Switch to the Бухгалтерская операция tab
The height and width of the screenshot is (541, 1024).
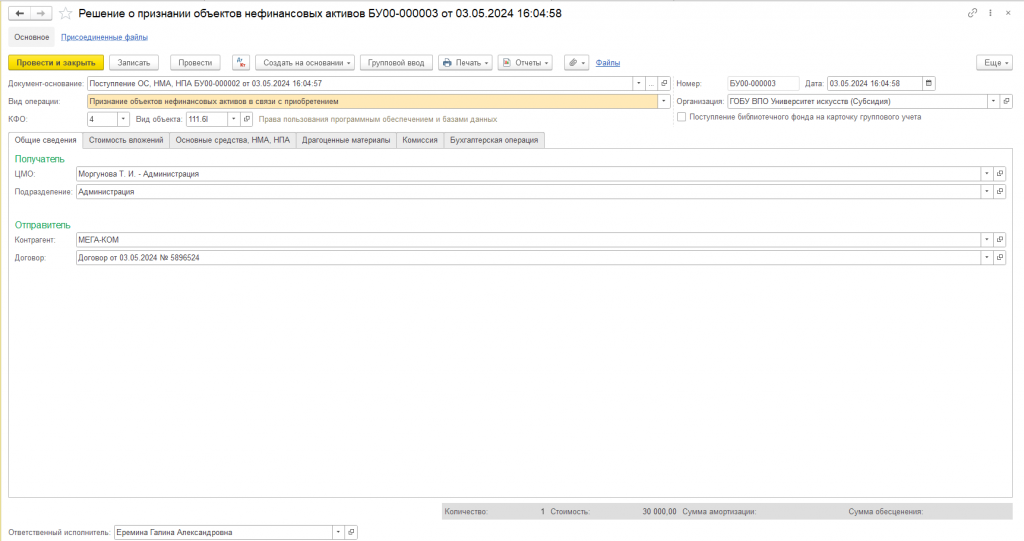point(494,140)
